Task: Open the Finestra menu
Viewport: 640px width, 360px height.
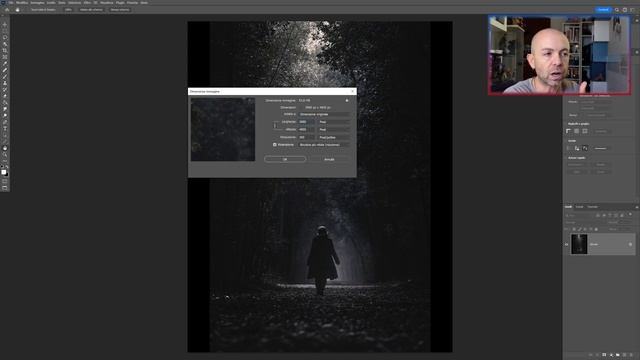Action: pos(132,2)
